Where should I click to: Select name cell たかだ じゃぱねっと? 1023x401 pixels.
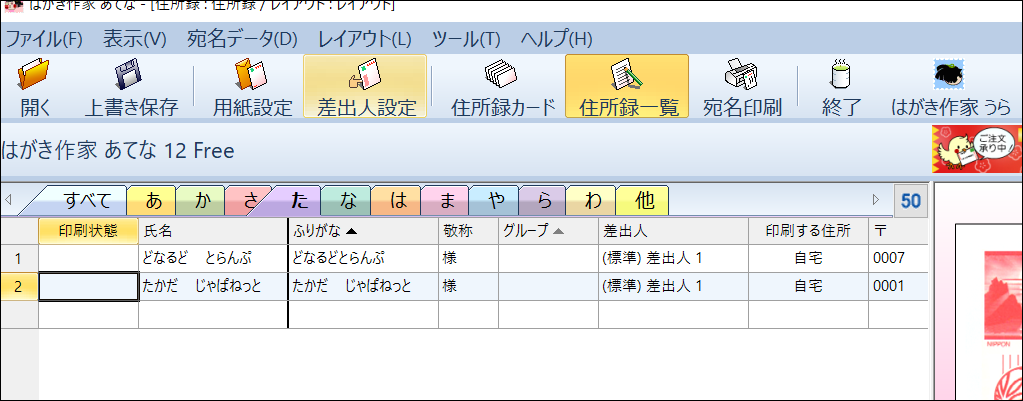[213, 286]
